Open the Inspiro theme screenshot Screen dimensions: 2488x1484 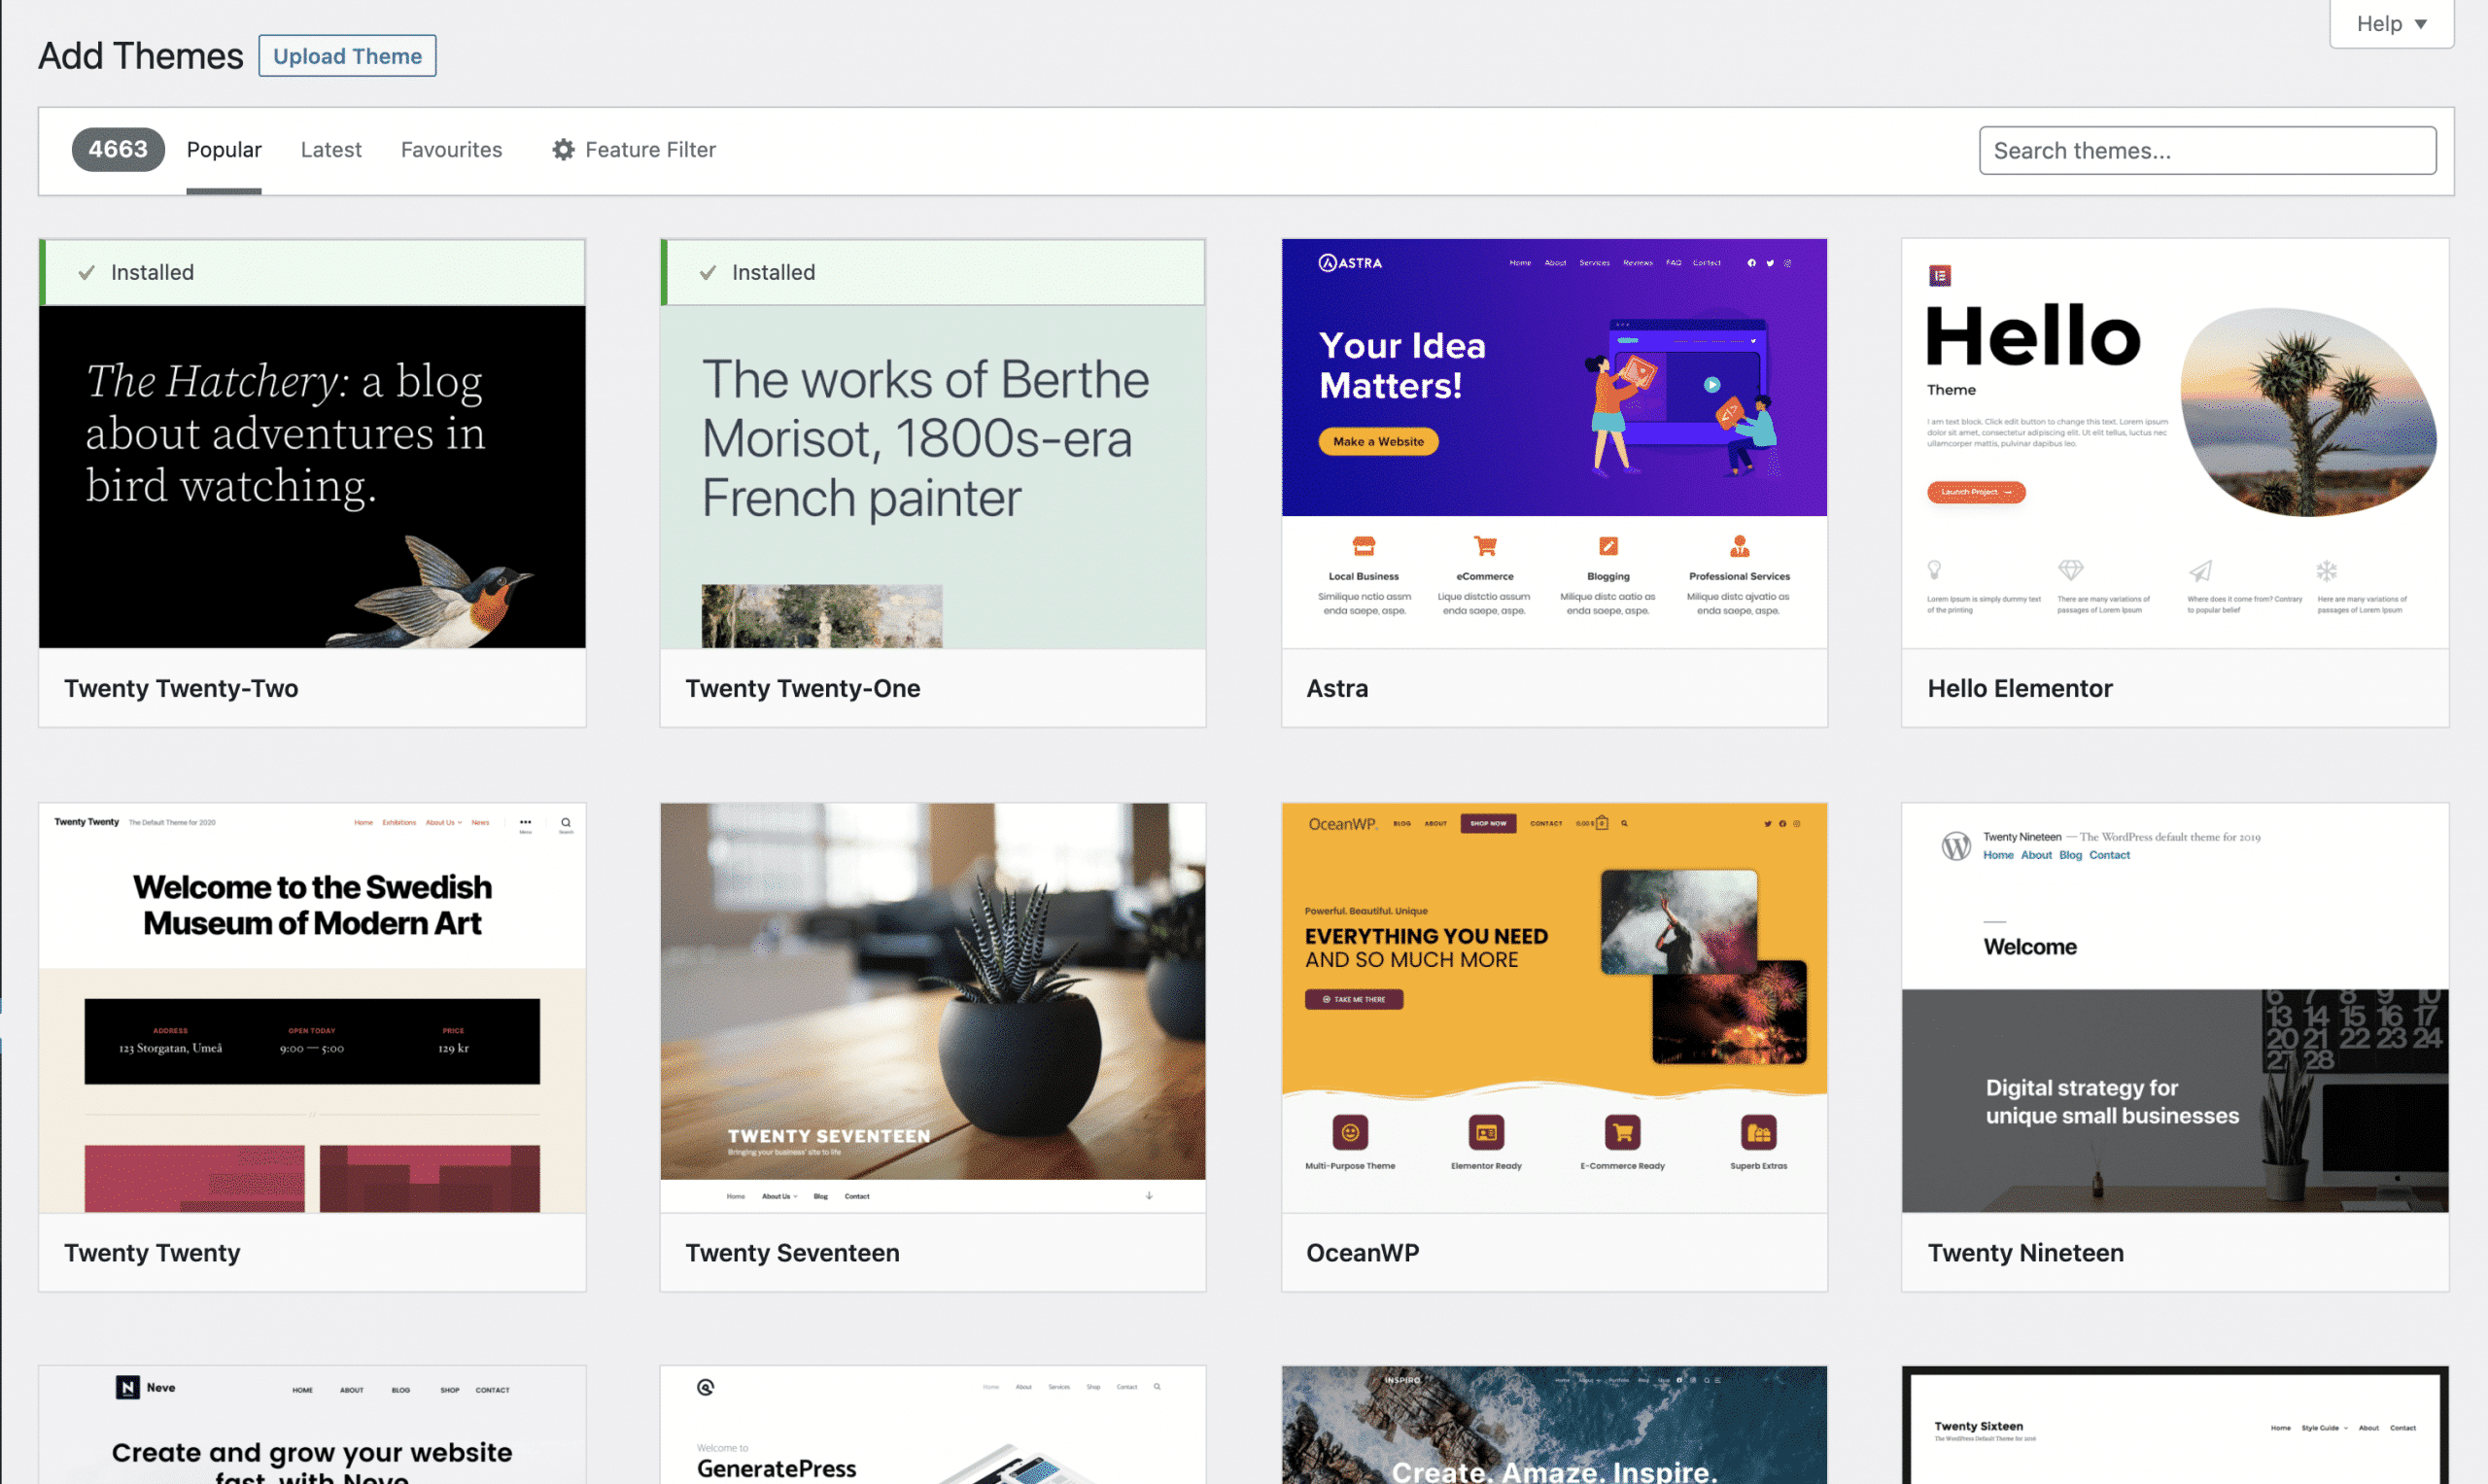coord(1554,1425)
